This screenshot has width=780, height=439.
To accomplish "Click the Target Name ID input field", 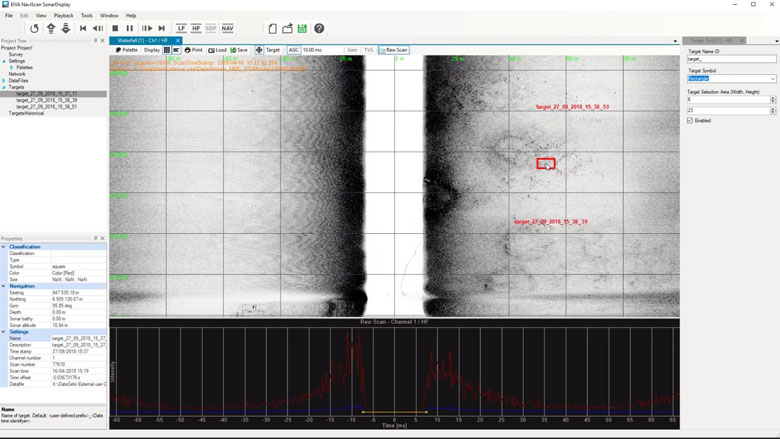I will pyautogui.click(x=731, y=59).
